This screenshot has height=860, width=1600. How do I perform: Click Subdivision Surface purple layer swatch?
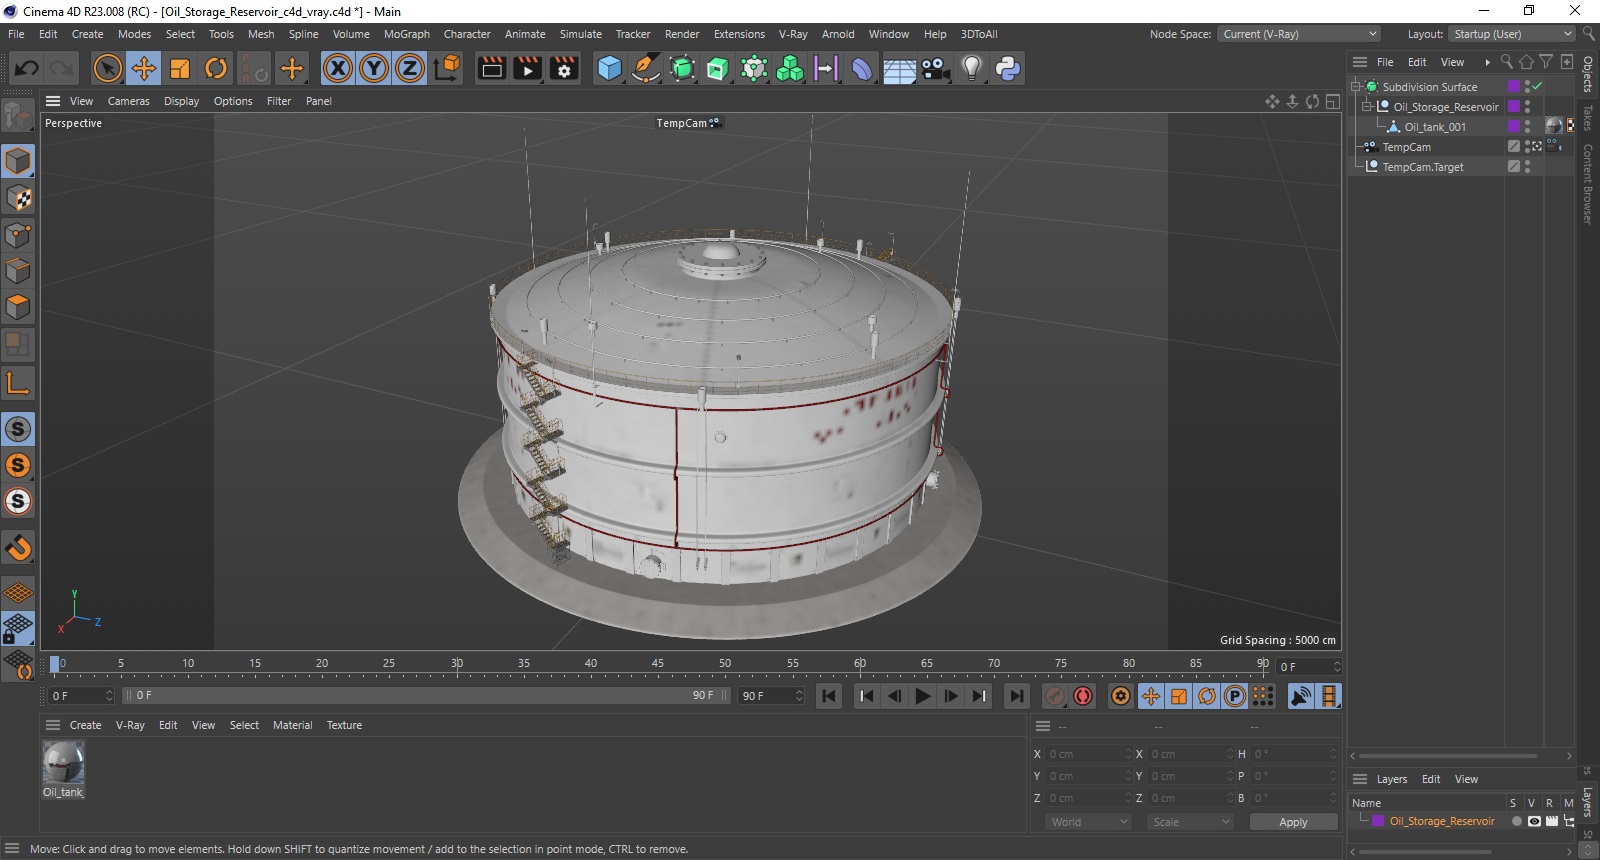[x=1514, y=87]
